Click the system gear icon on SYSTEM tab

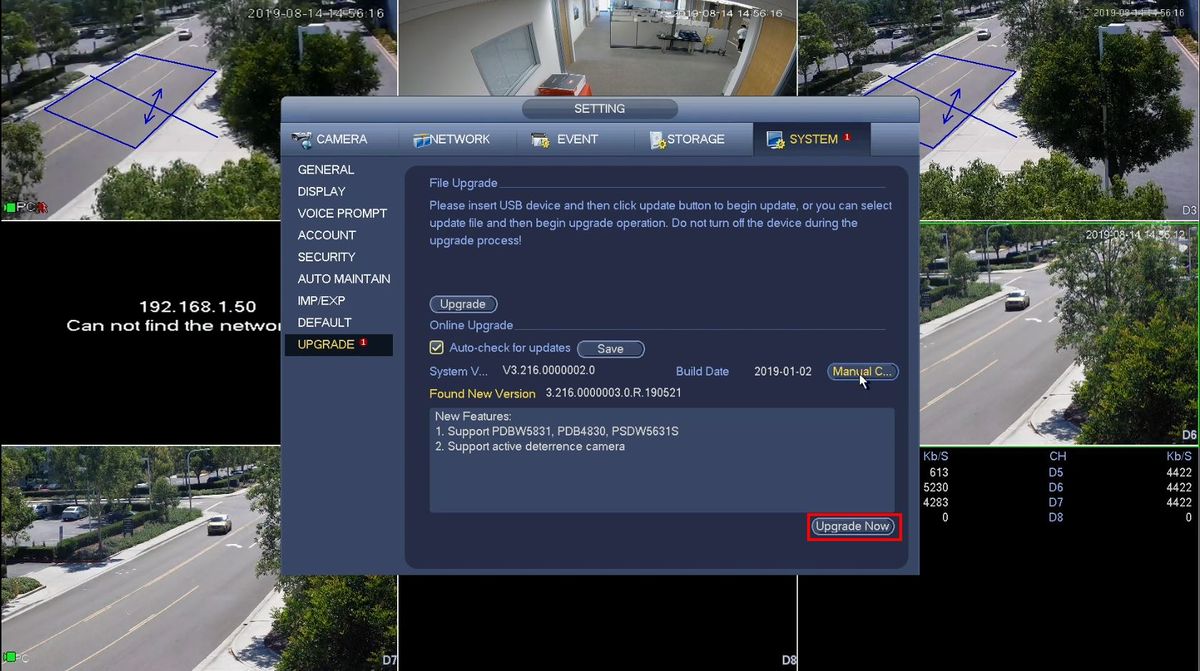pyautogui.click(x=775, y=140)
